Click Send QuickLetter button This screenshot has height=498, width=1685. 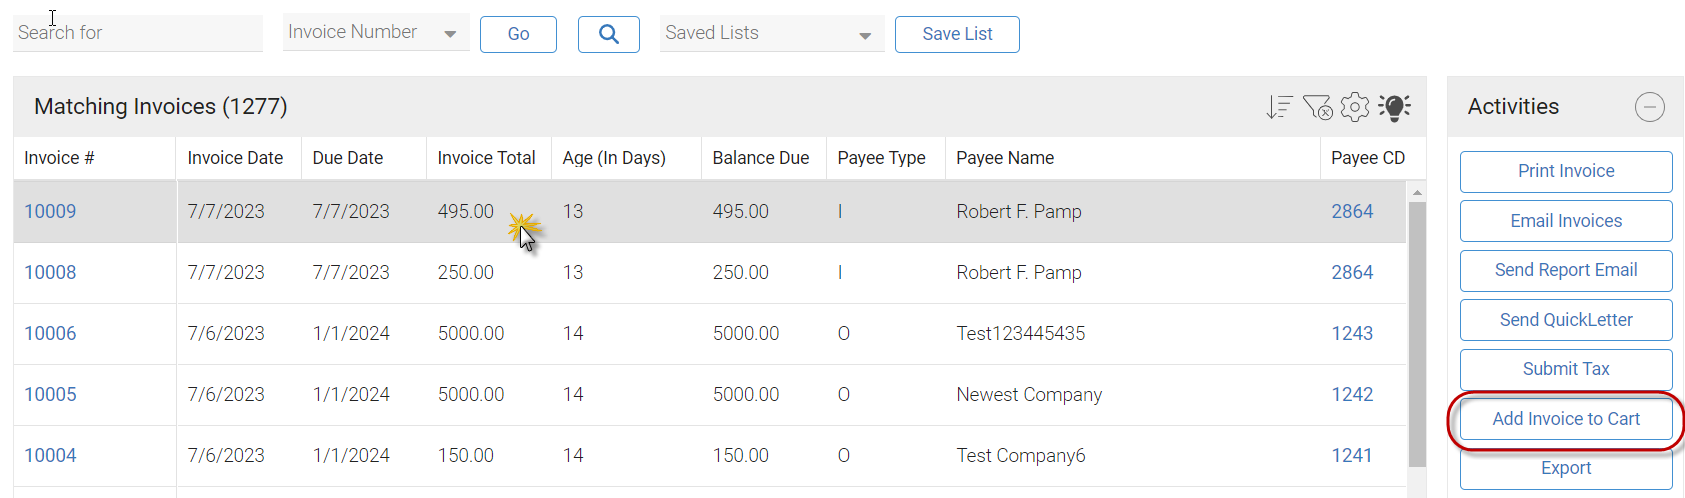[x=1566, y=320]
